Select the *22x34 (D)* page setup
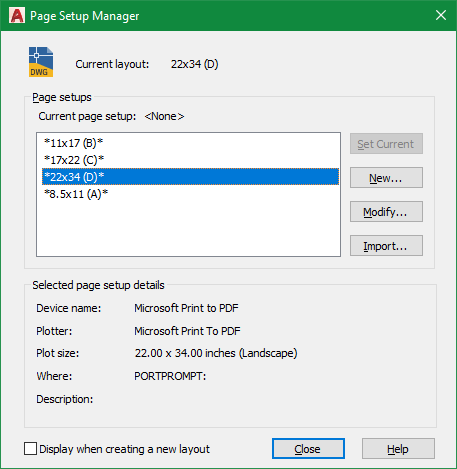Image resolution: width=457 pixels, height=469 pixels. point(190,177)
